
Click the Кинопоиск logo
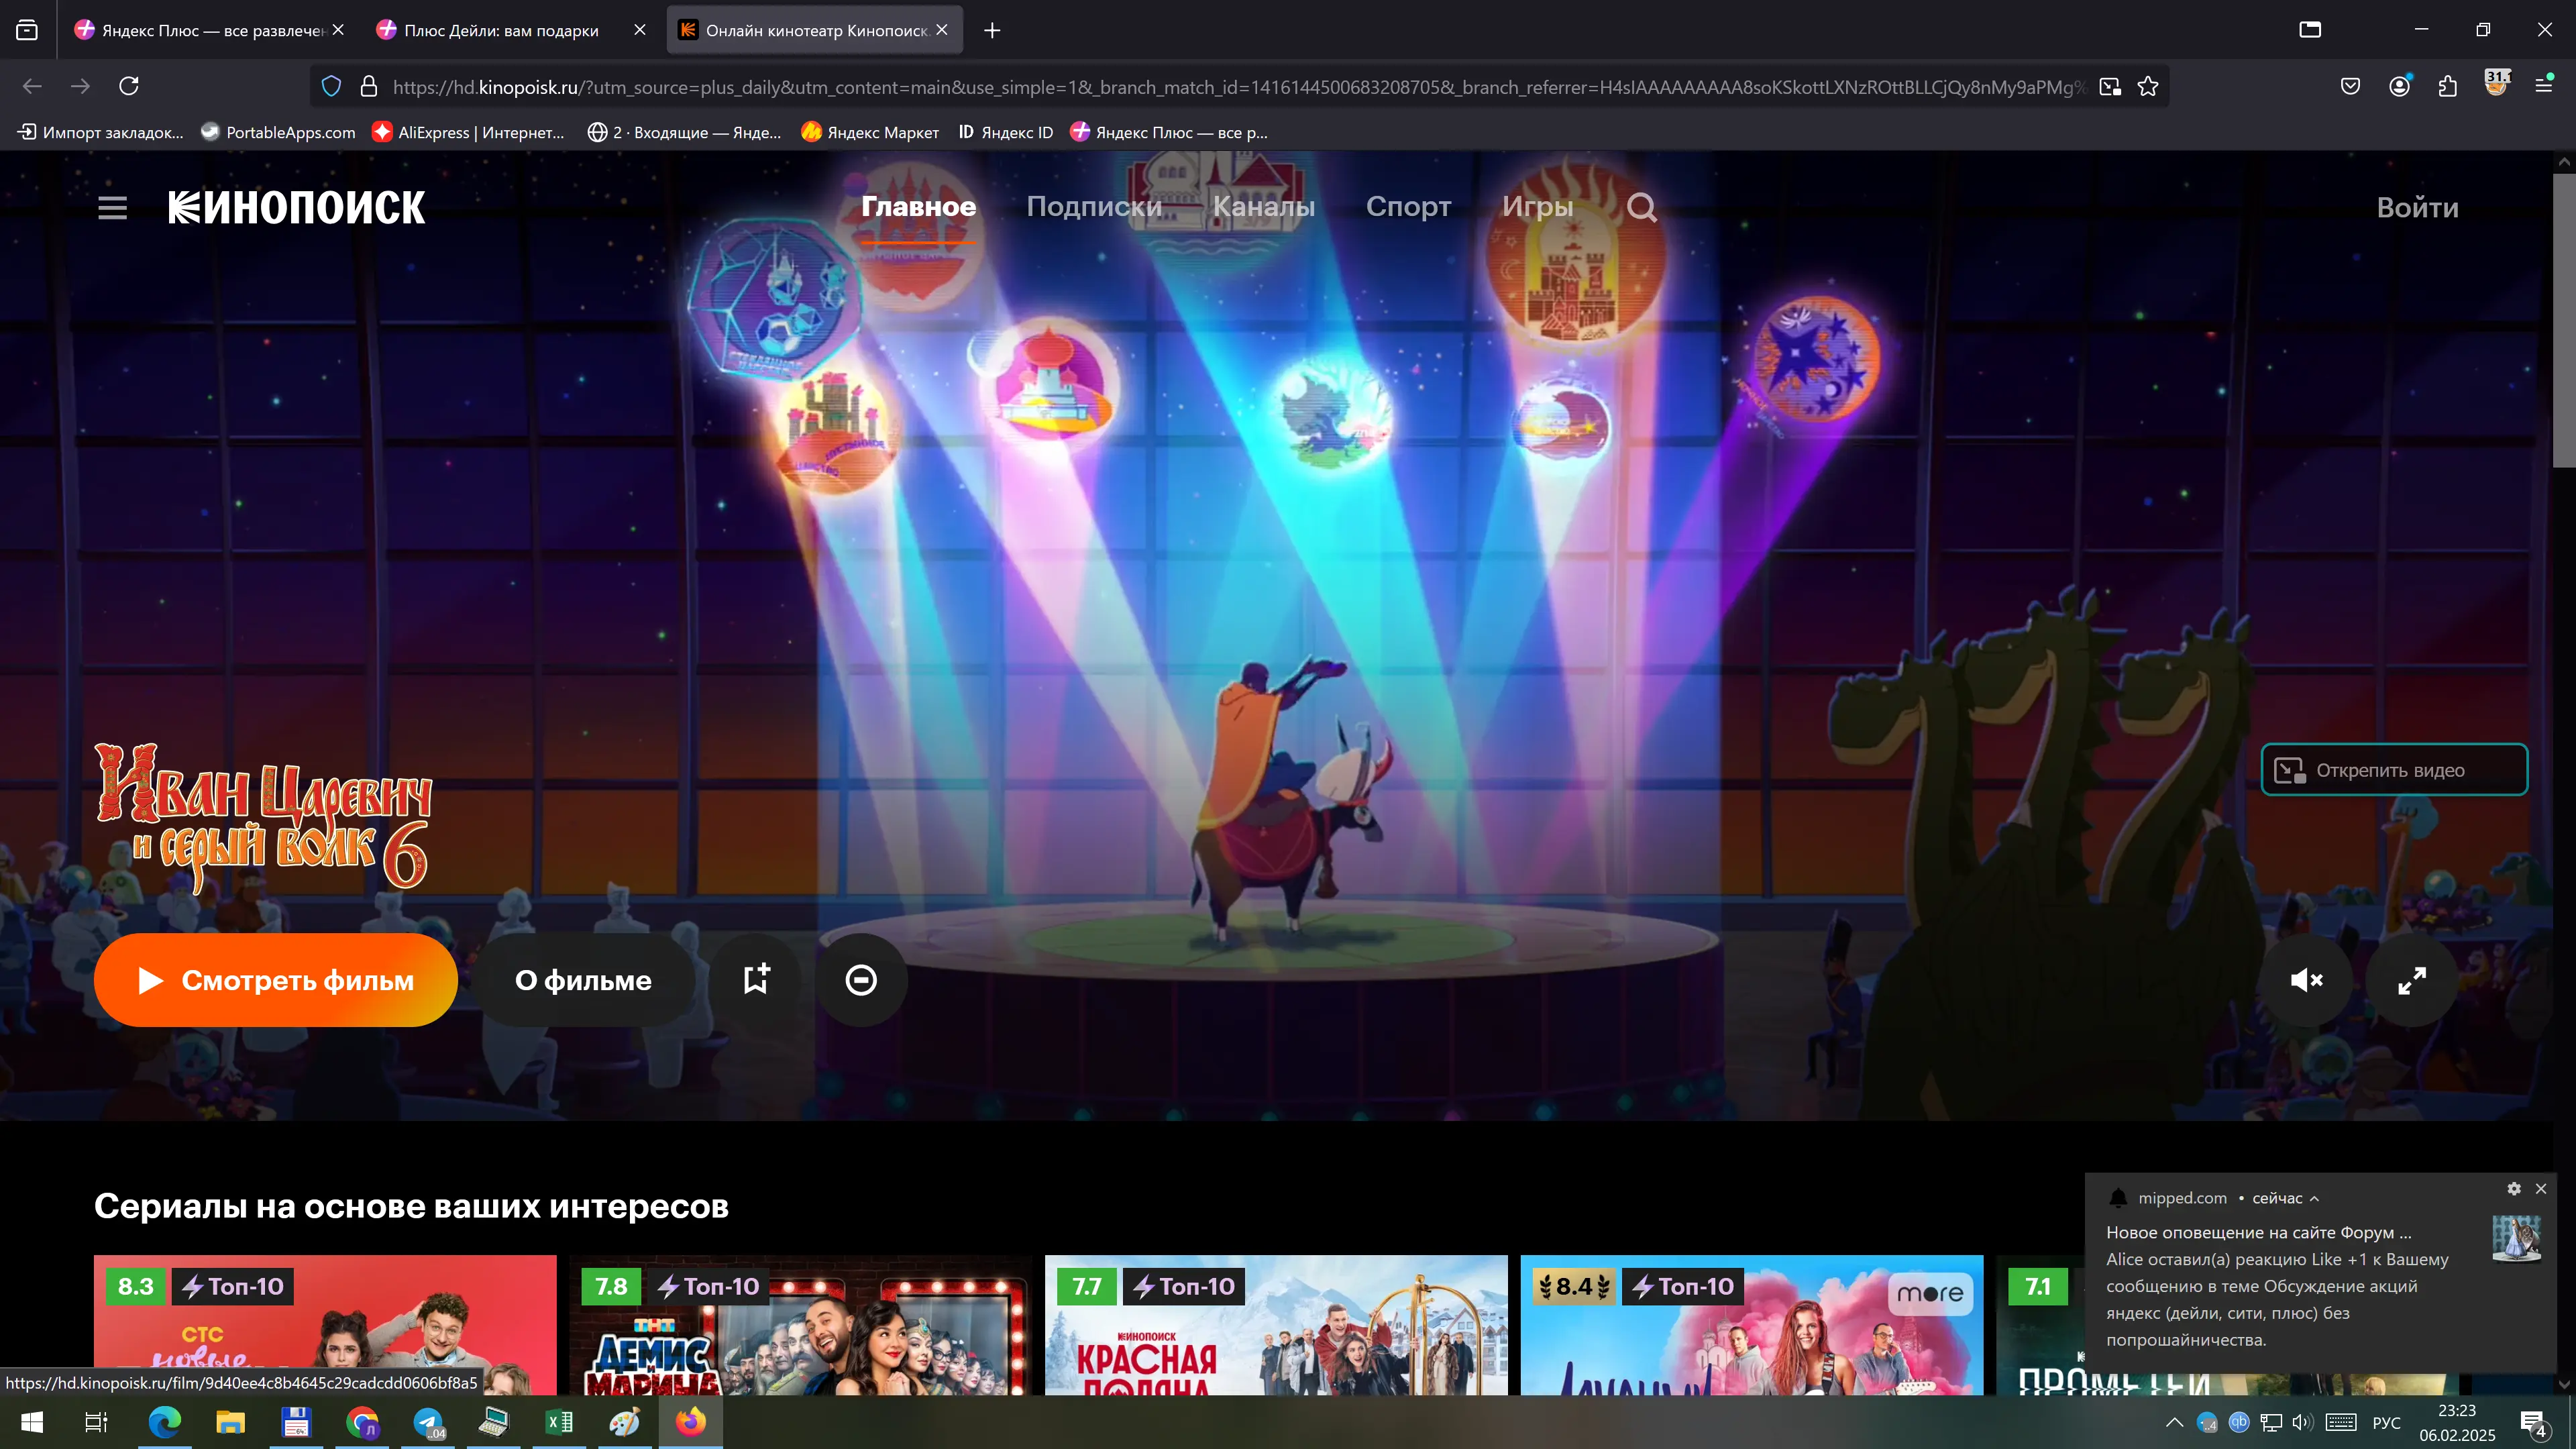point(297,208)
